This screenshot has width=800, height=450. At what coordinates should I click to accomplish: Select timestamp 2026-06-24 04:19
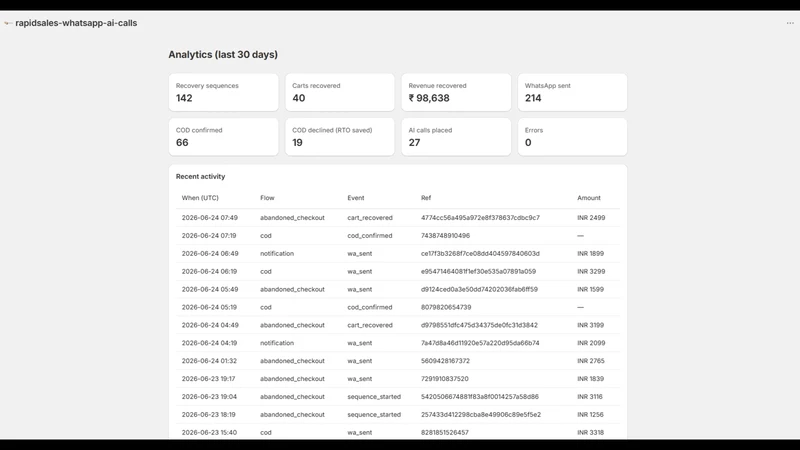(x=209, y=343)
